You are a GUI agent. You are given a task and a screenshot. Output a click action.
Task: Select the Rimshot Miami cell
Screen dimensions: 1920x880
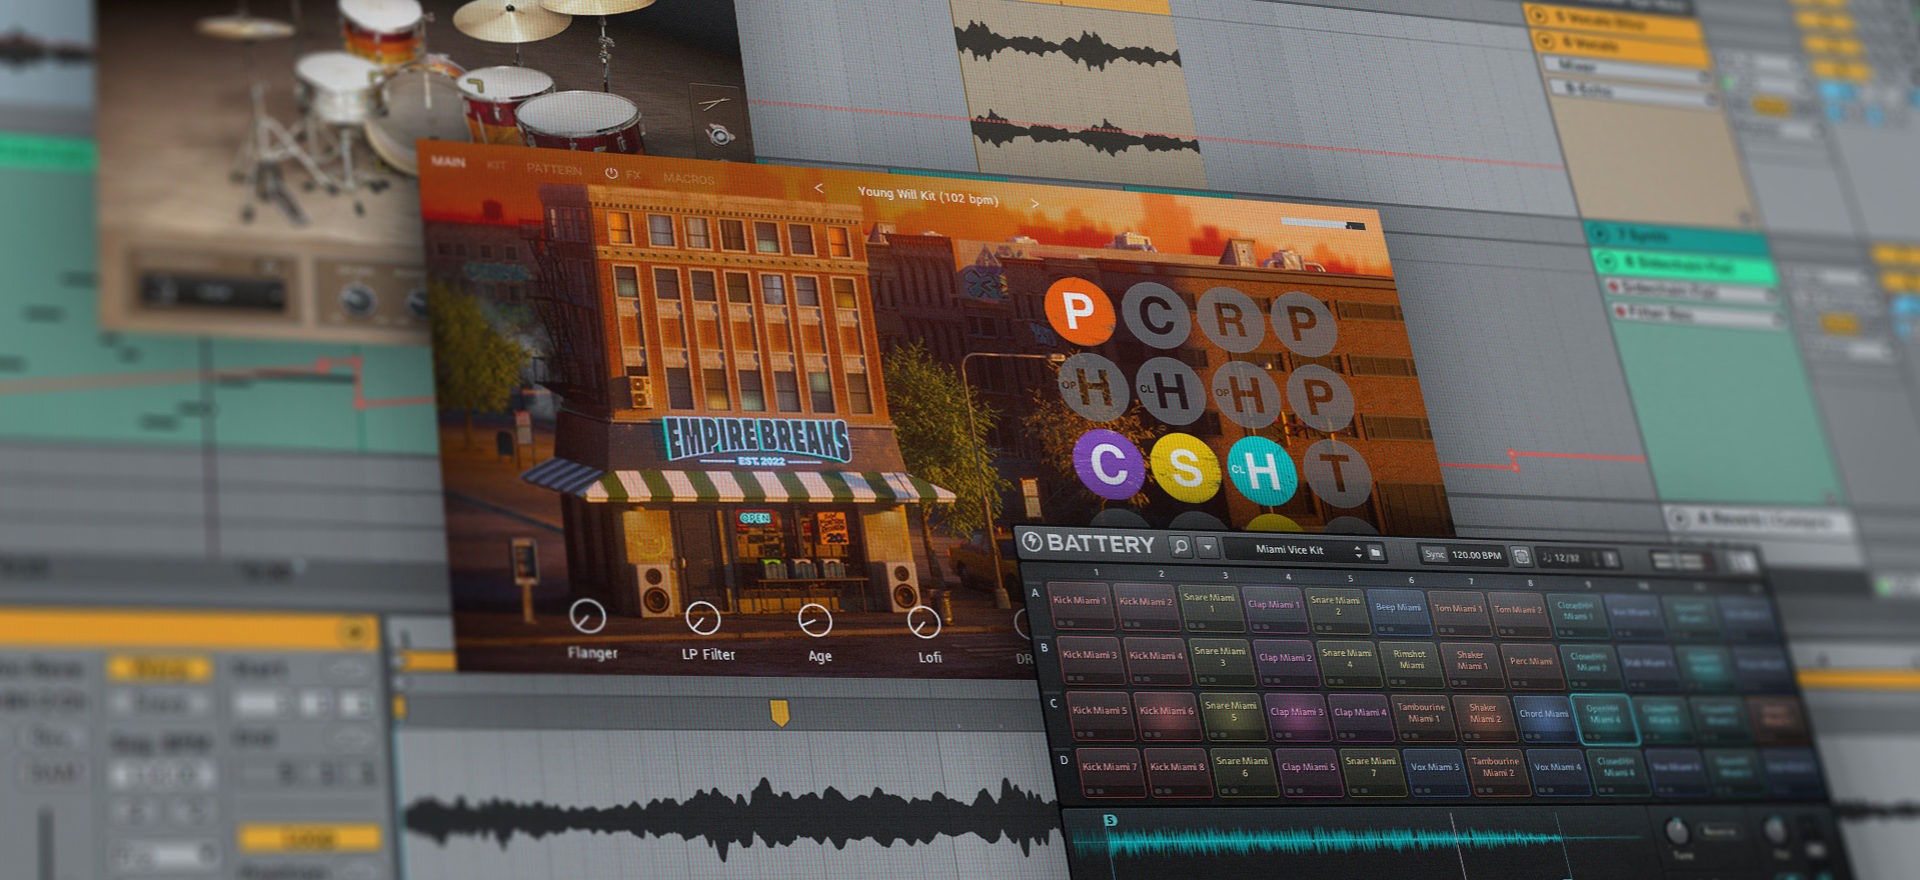click(x=1411, y=664)
